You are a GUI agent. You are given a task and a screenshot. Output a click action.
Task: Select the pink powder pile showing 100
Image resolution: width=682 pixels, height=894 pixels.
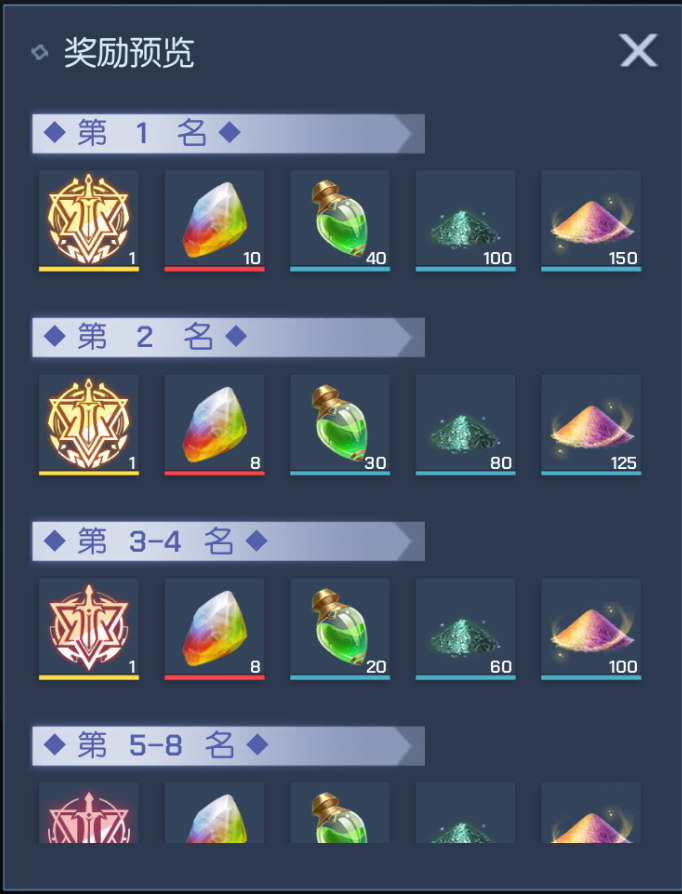591,629
